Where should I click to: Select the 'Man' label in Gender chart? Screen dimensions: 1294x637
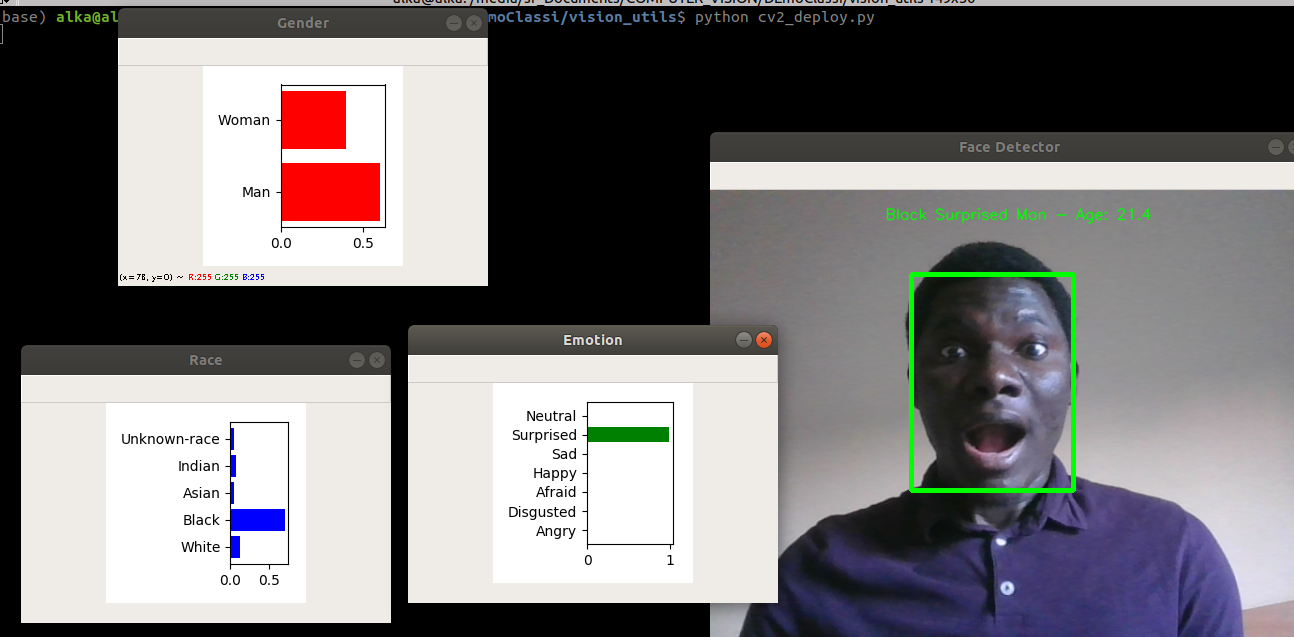click(x=256, y=192)
